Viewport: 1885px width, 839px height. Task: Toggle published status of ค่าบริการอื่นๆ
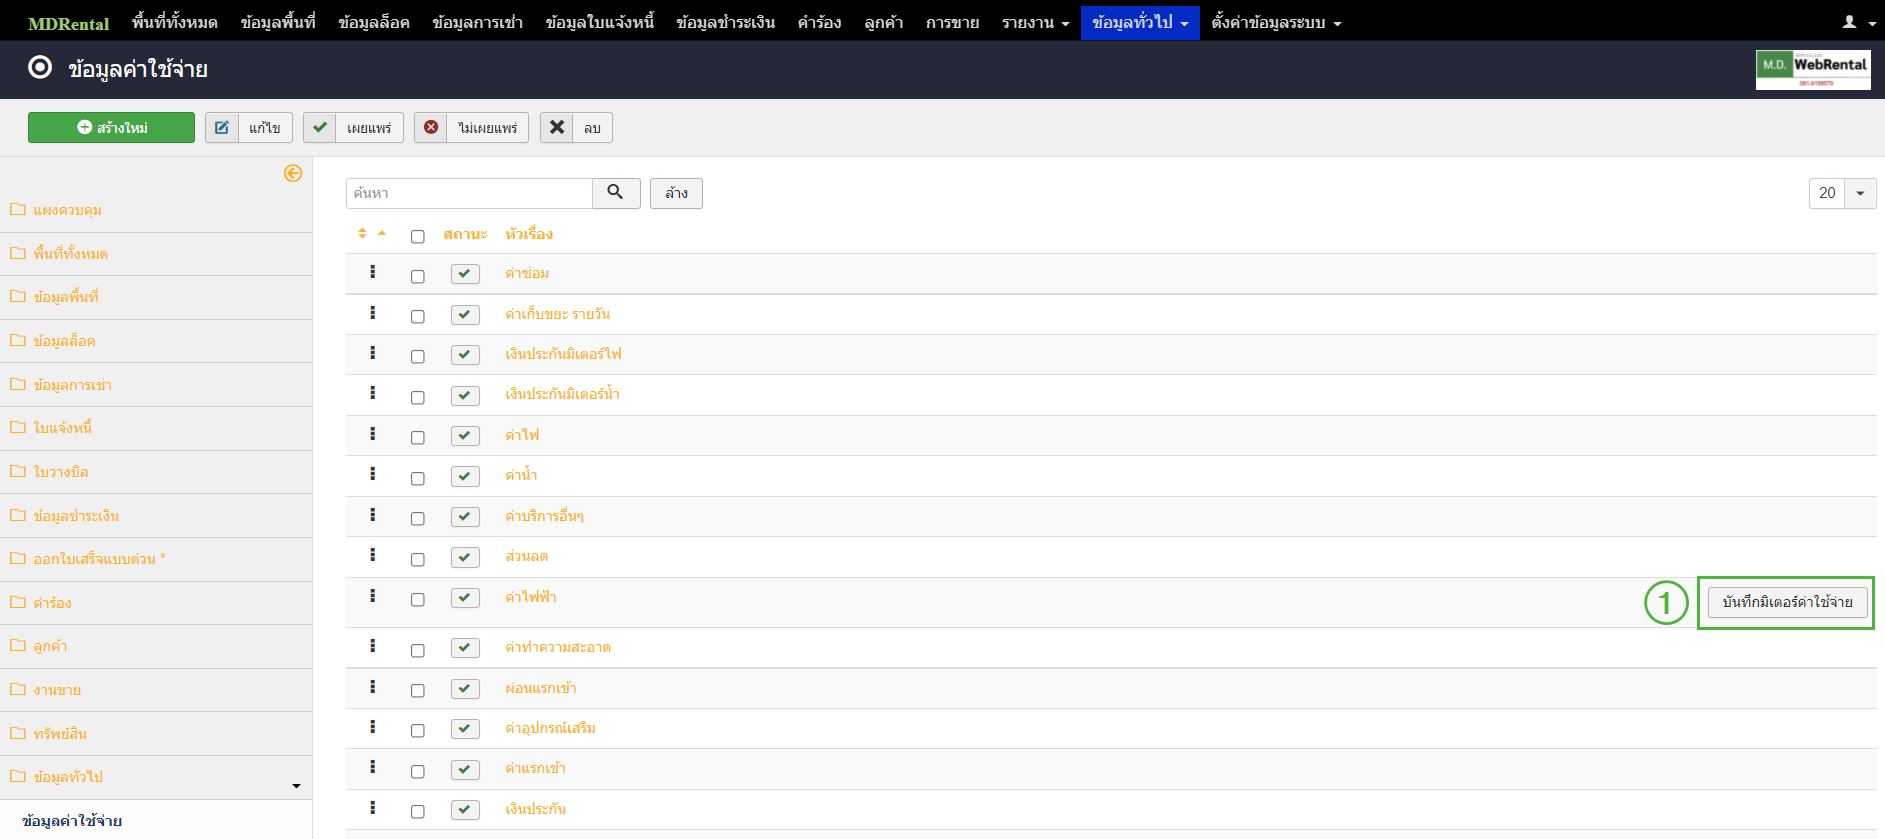click(x=465, y=517)
